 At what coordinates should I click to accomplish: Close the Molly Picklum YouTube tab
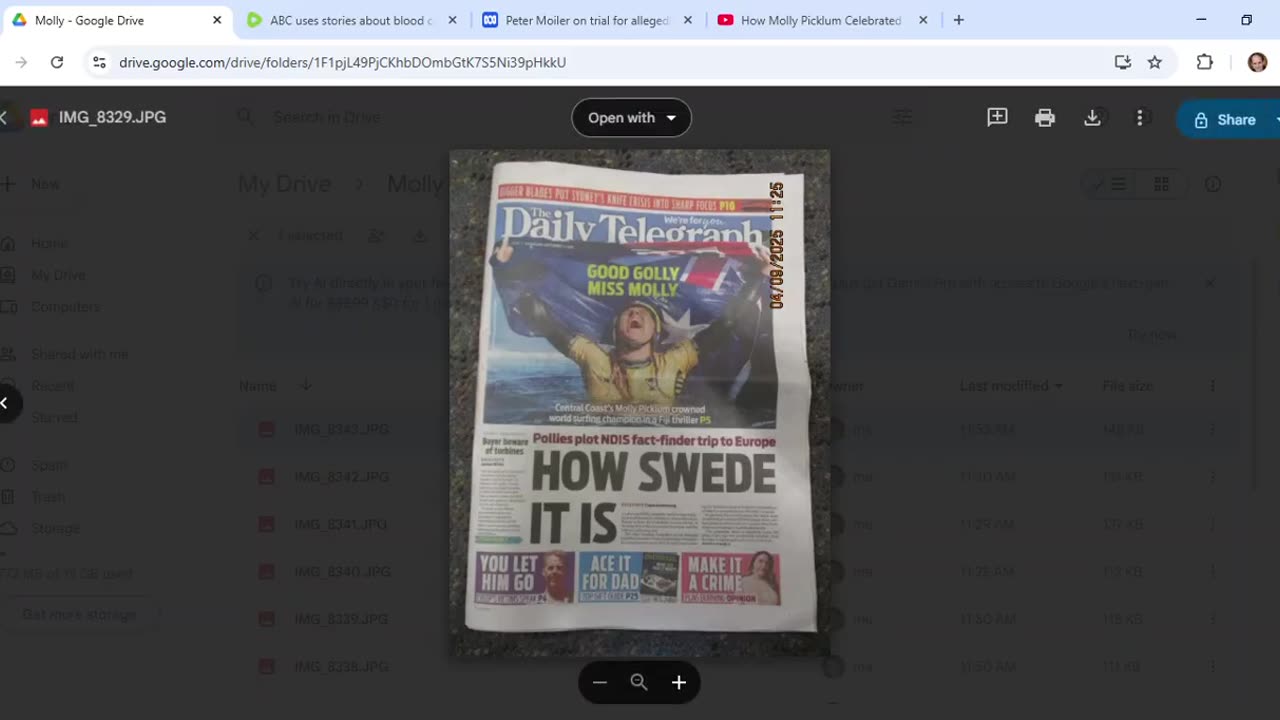(x=923, y=20)
